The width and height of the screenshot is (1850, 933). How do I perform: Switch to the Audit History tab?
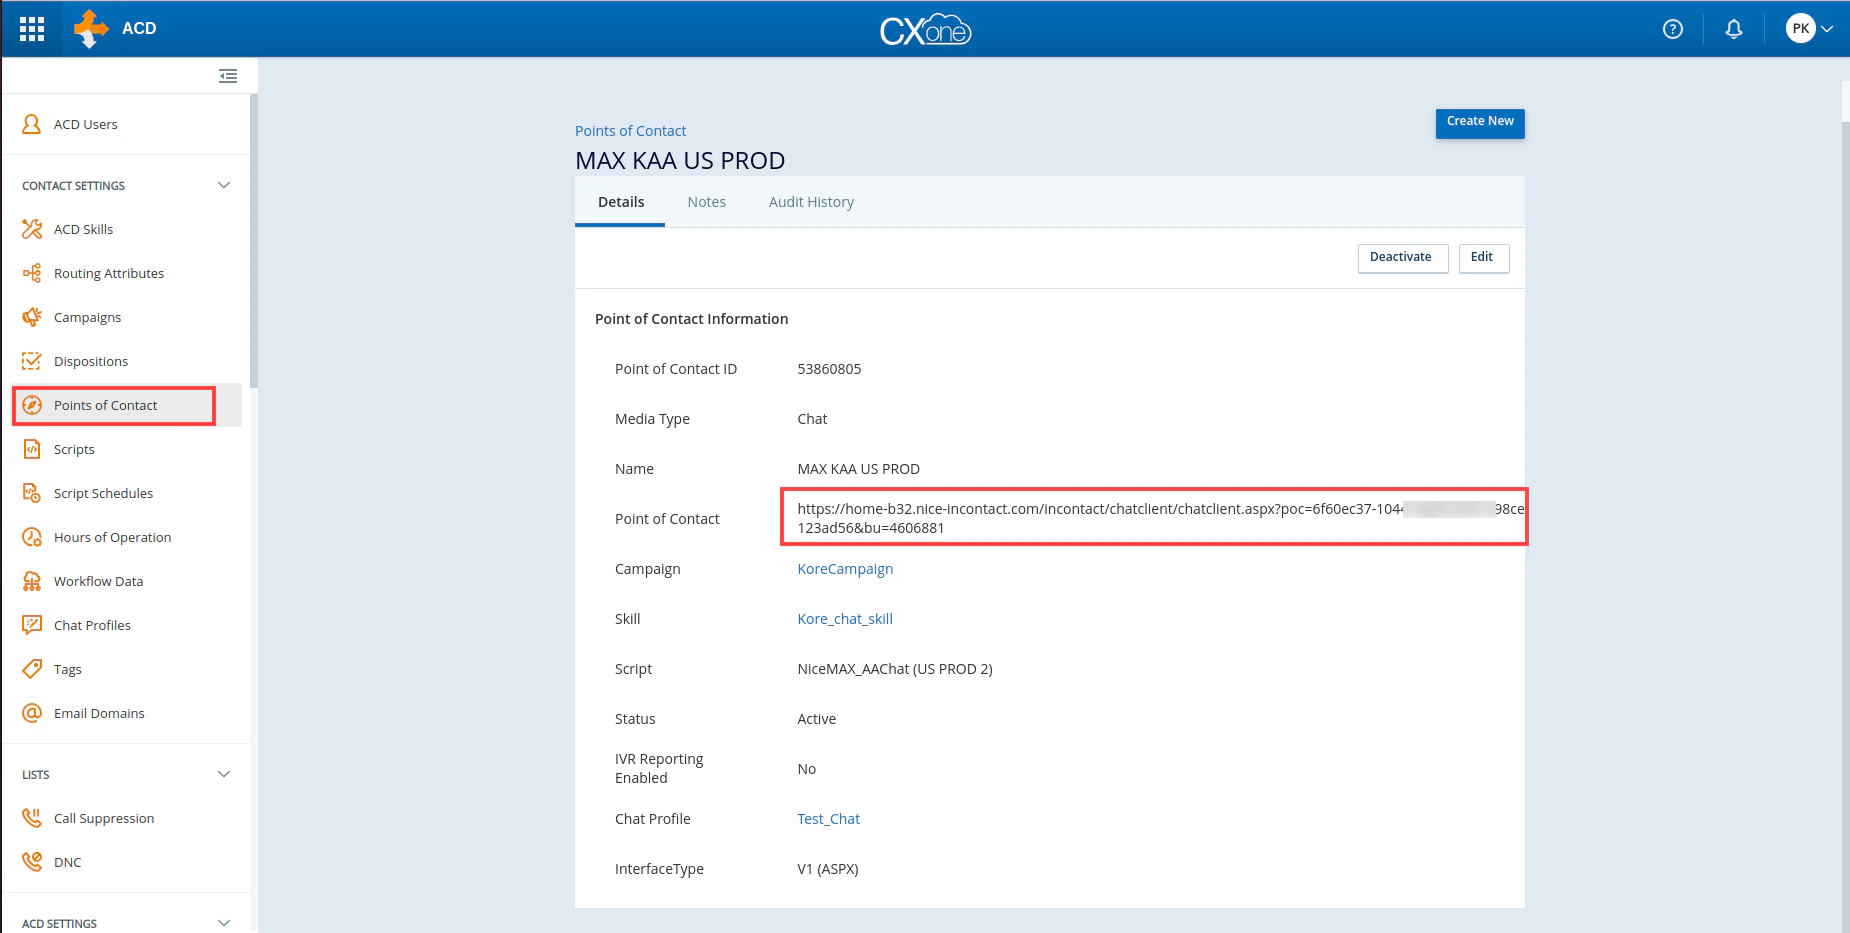(811, 202)
